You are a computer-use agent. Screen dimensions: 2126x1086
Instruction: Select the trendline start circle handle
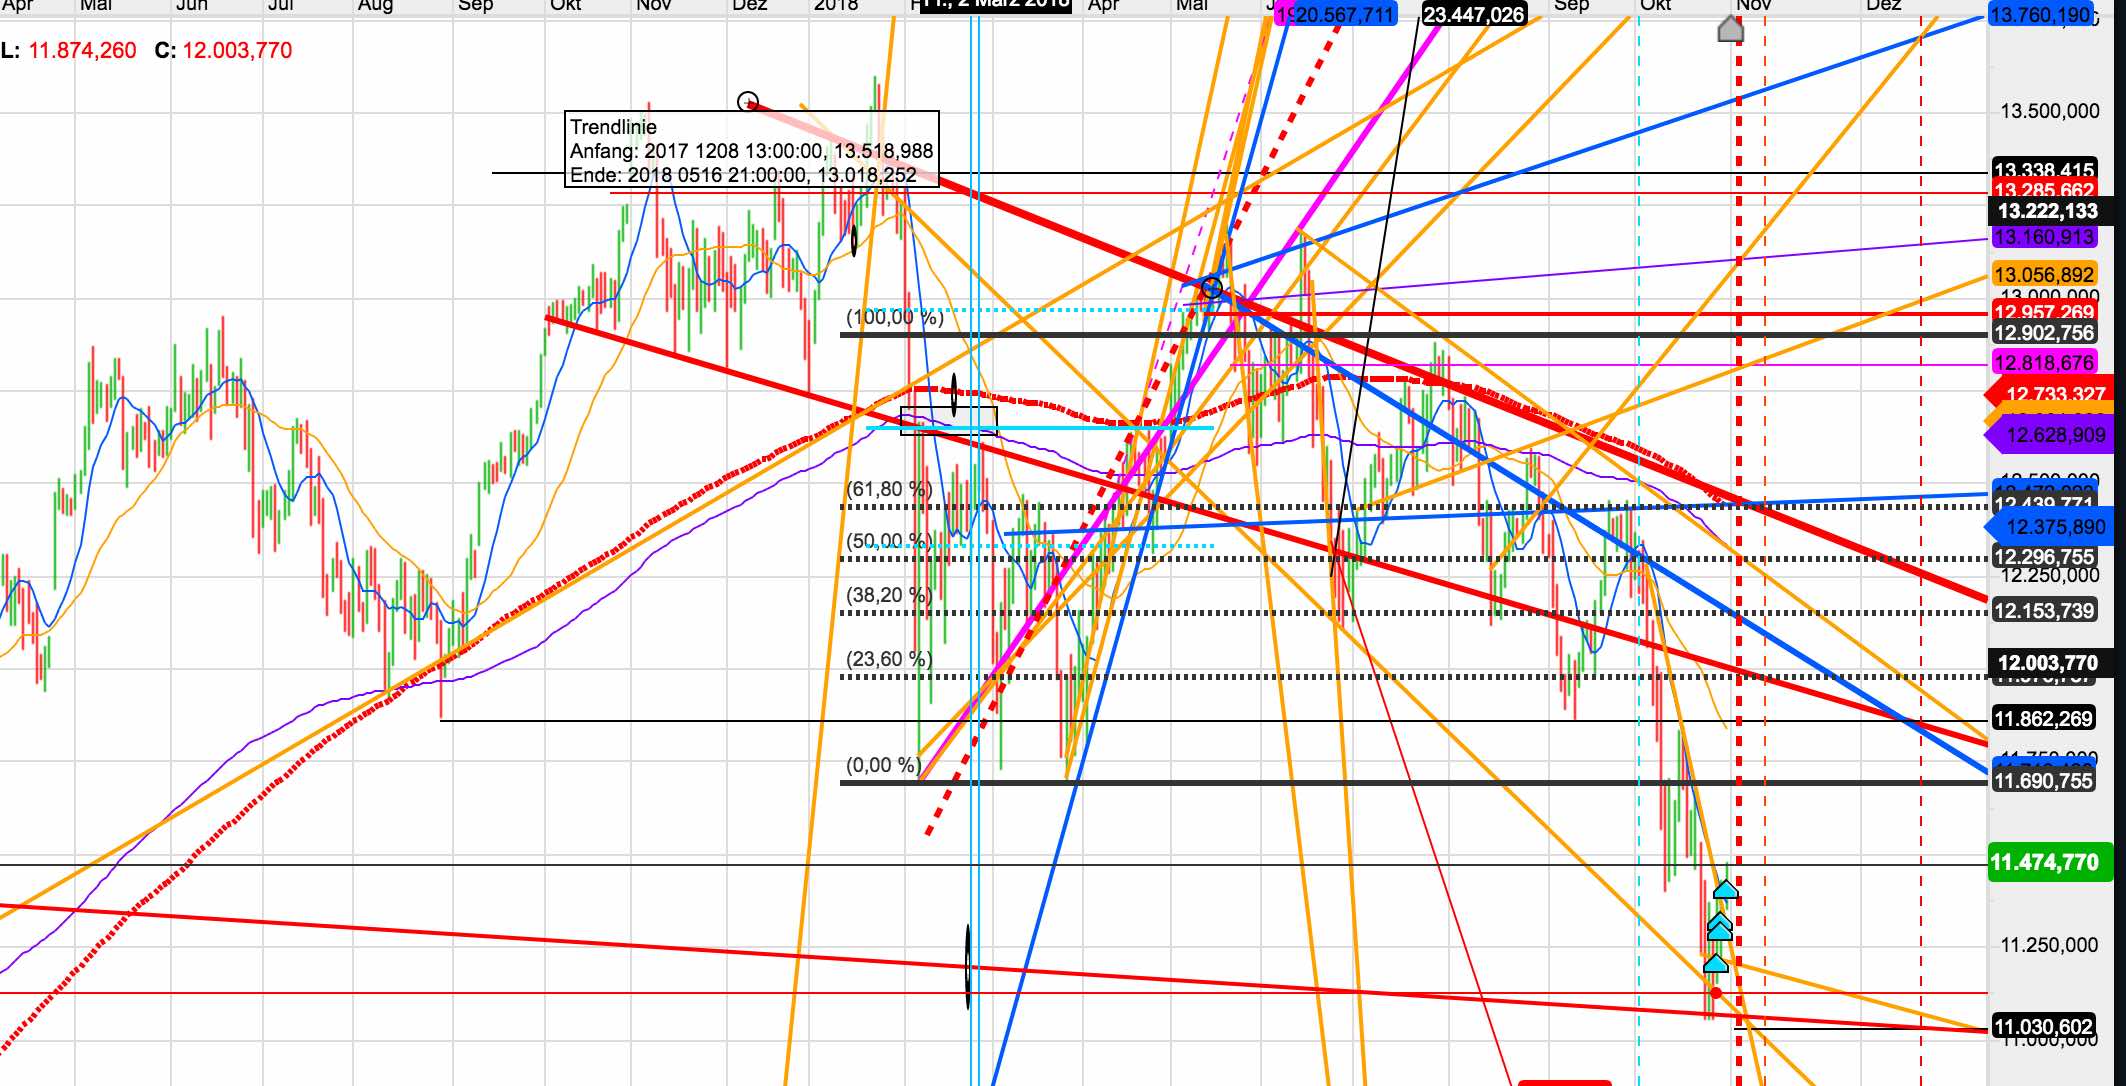(x=747, y=102)
